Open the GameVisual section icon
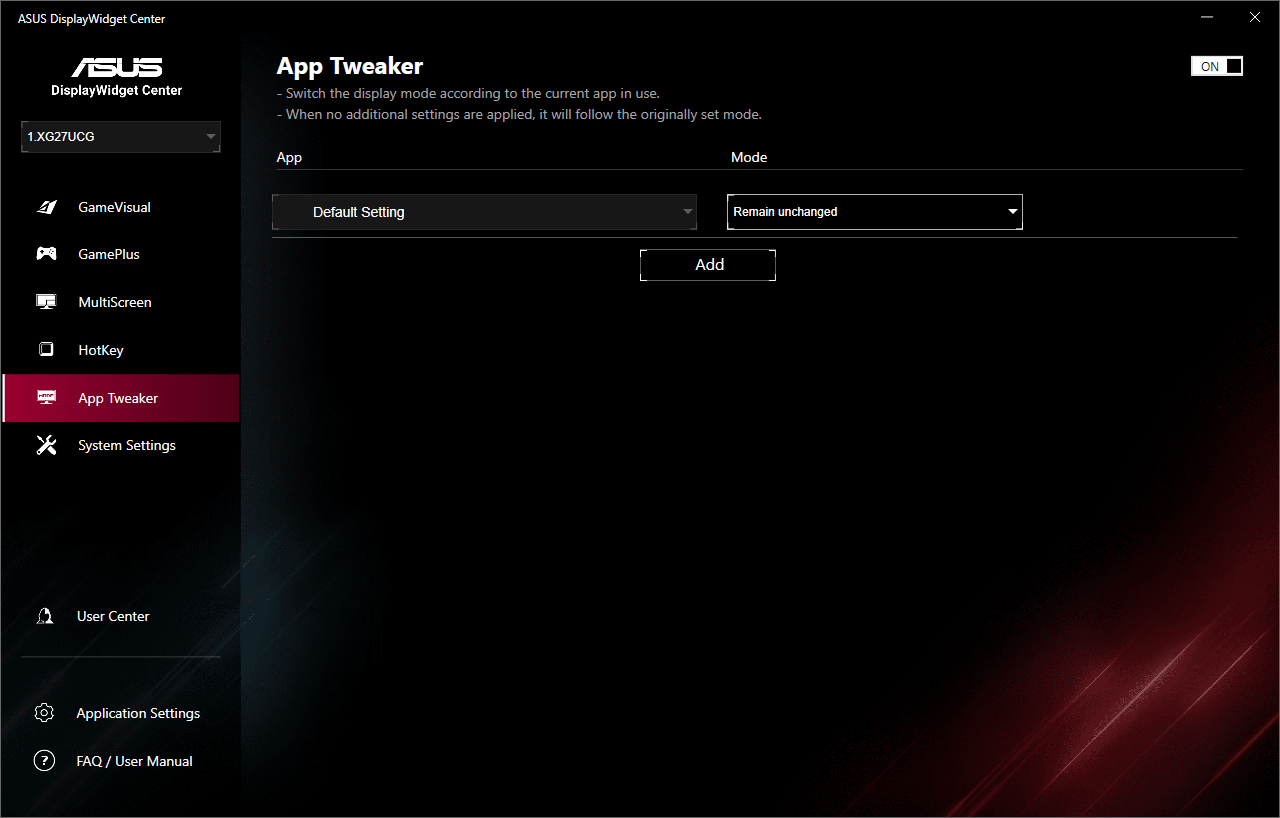The height and width of the screenshot is (818, 1280). pyautogui.click(x=46, y=207)
